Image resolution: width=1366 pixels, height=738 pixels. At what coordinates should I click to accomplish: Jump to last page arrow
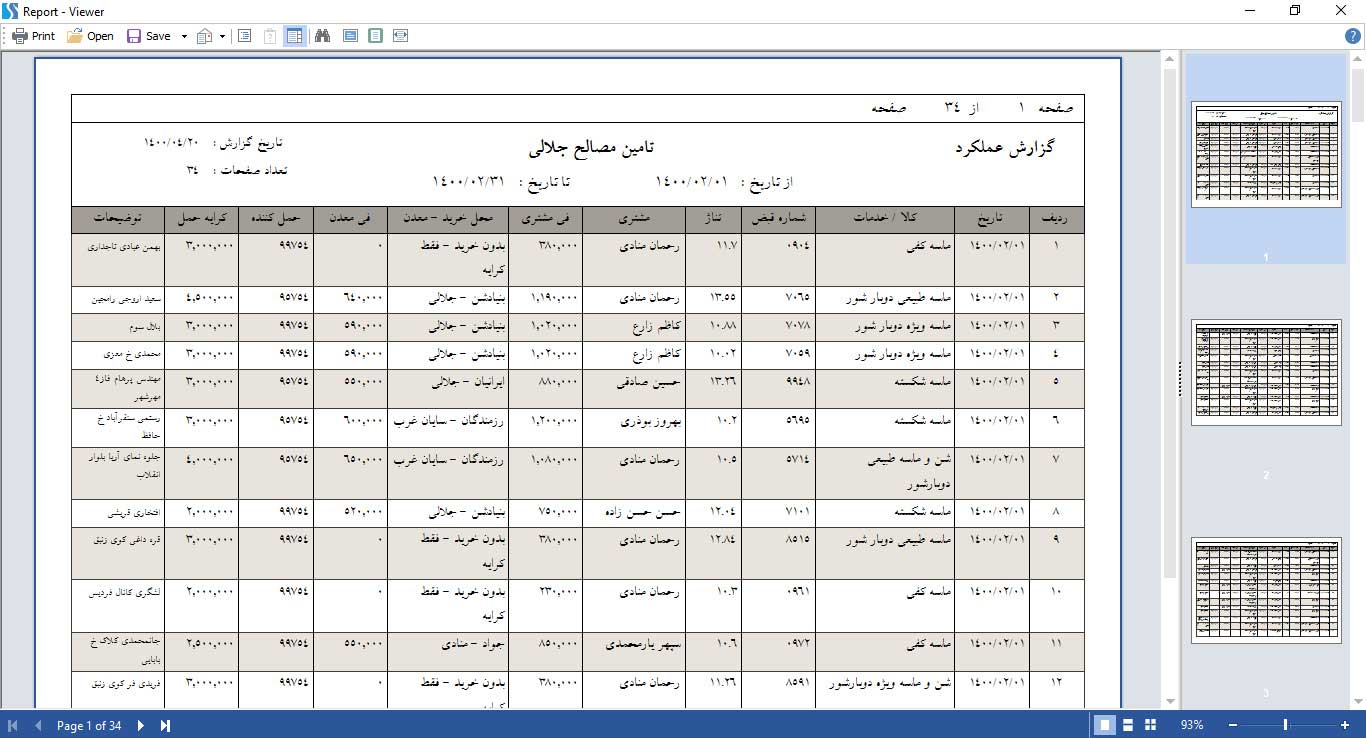[166, 725]
